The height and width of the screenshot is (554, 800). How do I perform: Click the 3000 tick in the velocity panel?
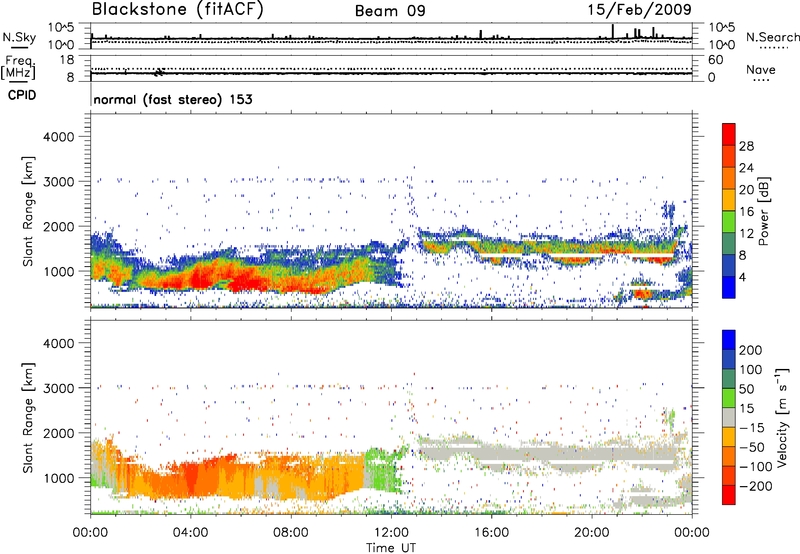(58, 388)
